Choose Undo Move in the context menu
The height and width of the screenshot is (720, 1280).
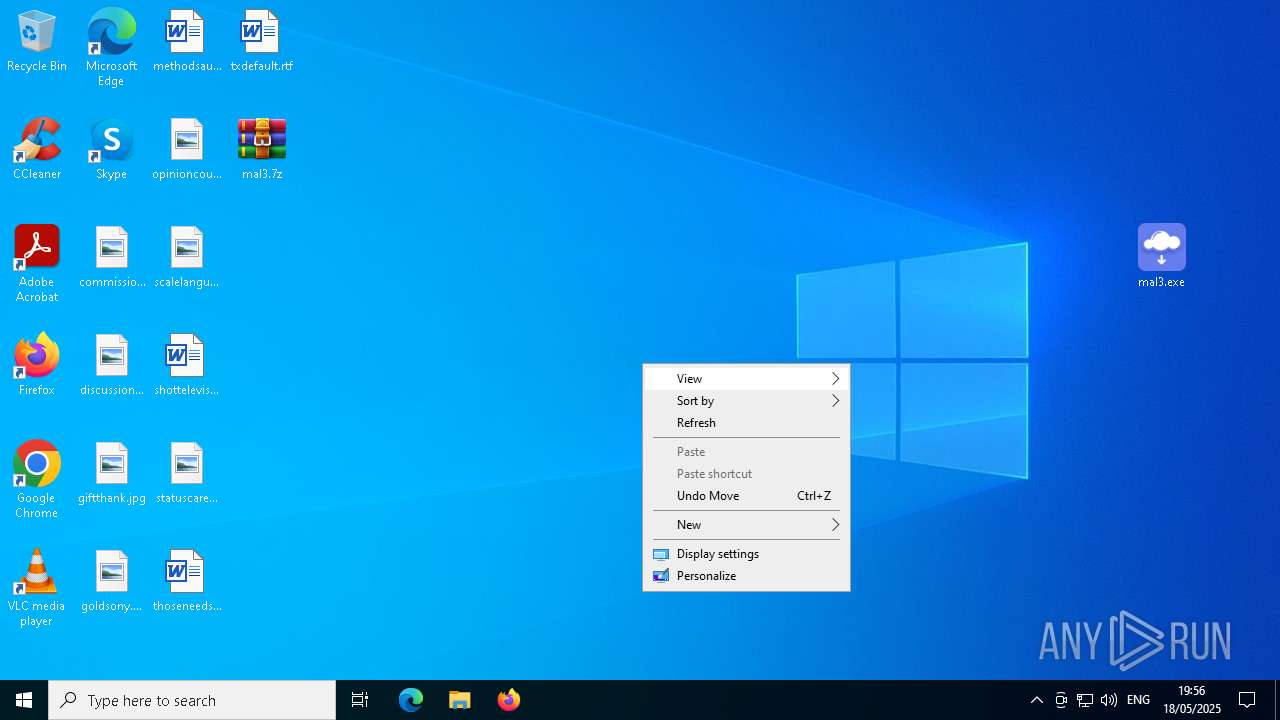point(746,496)
